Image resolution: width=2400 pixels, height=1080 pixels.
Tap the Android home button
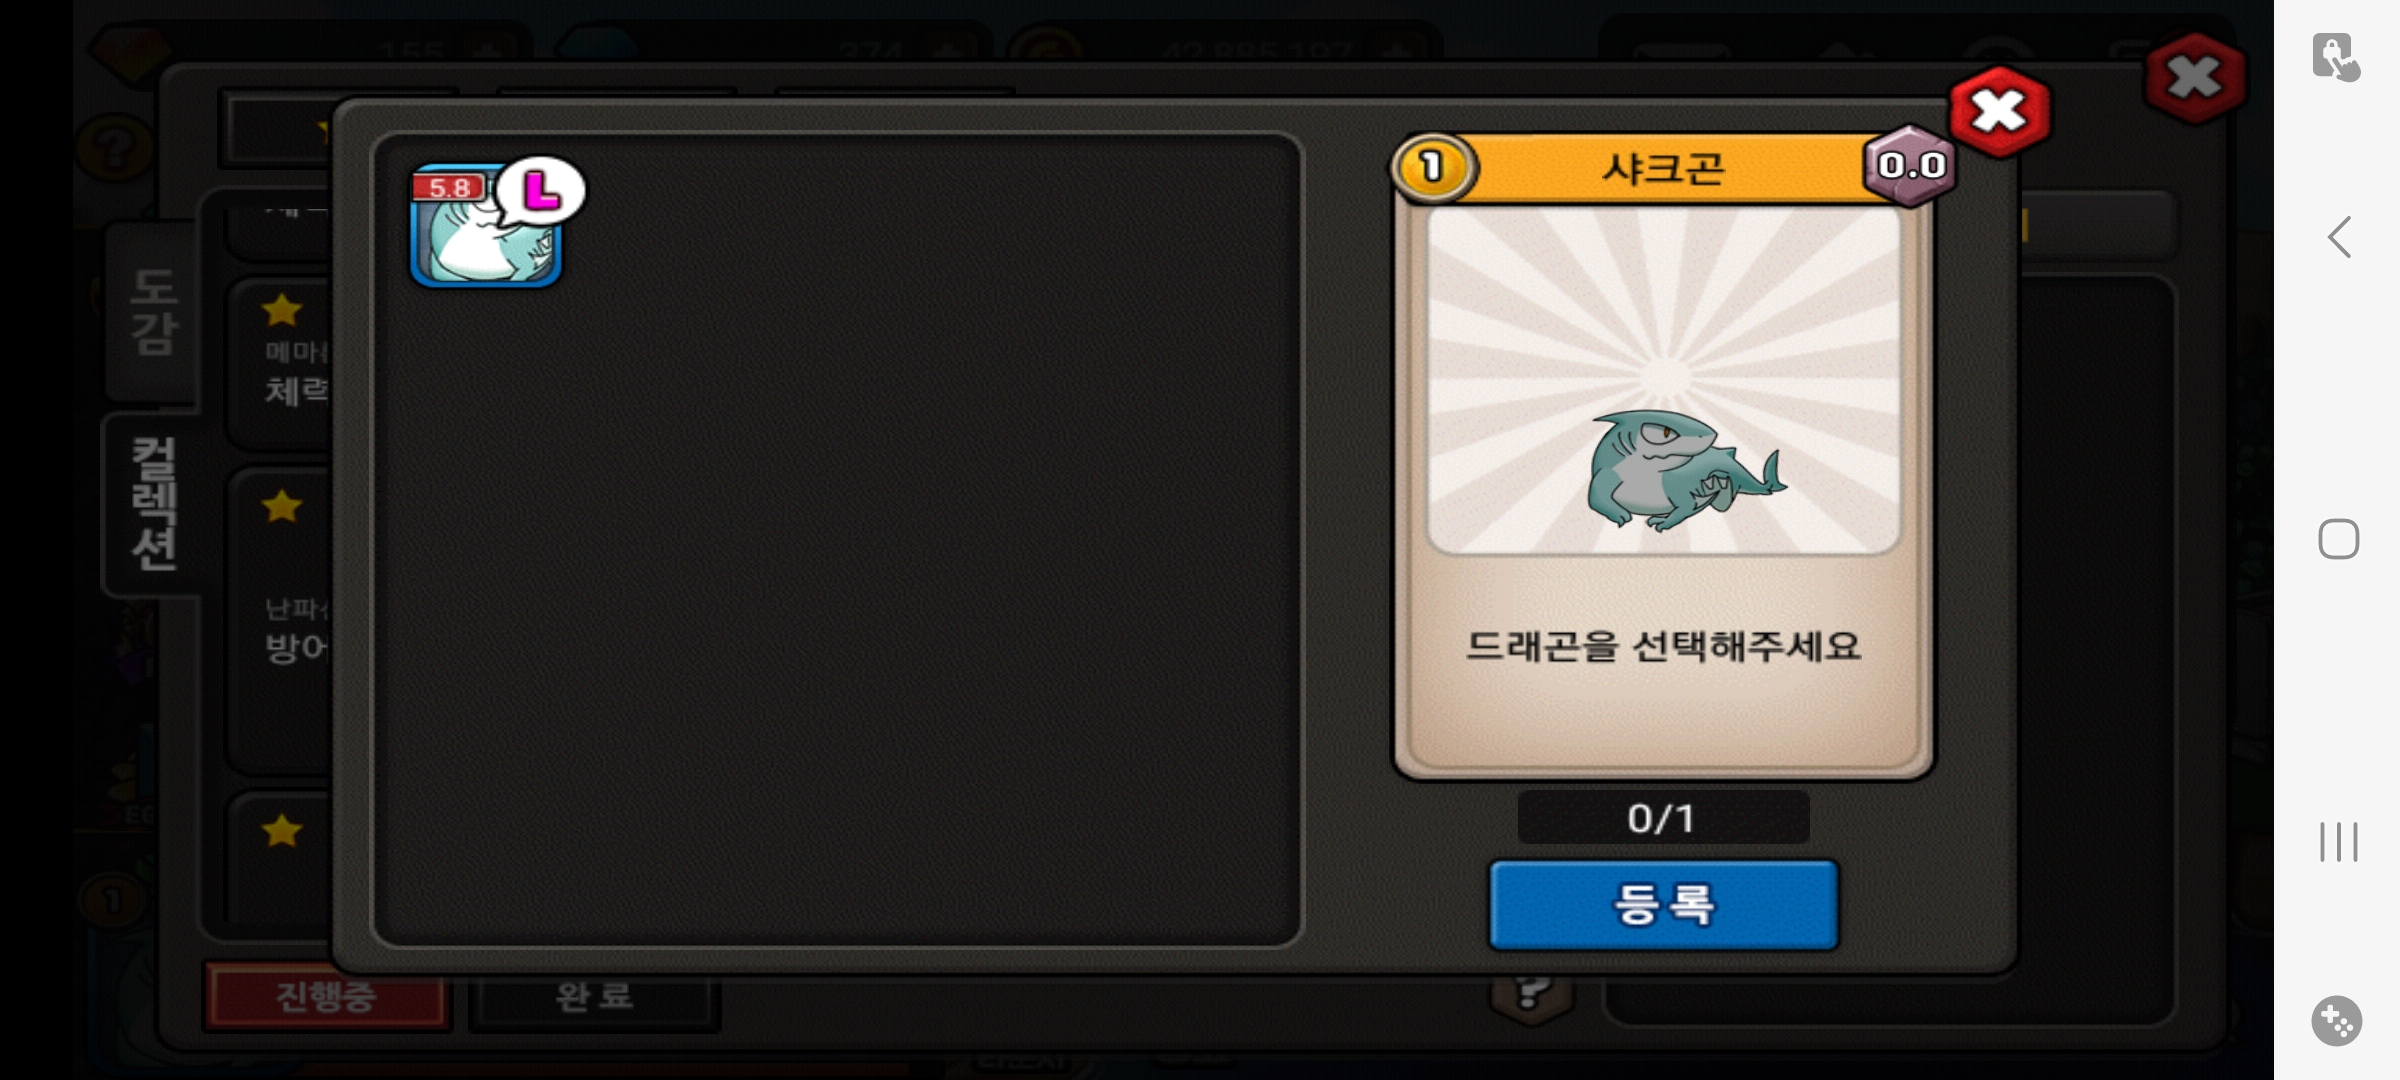(2338, 539)
